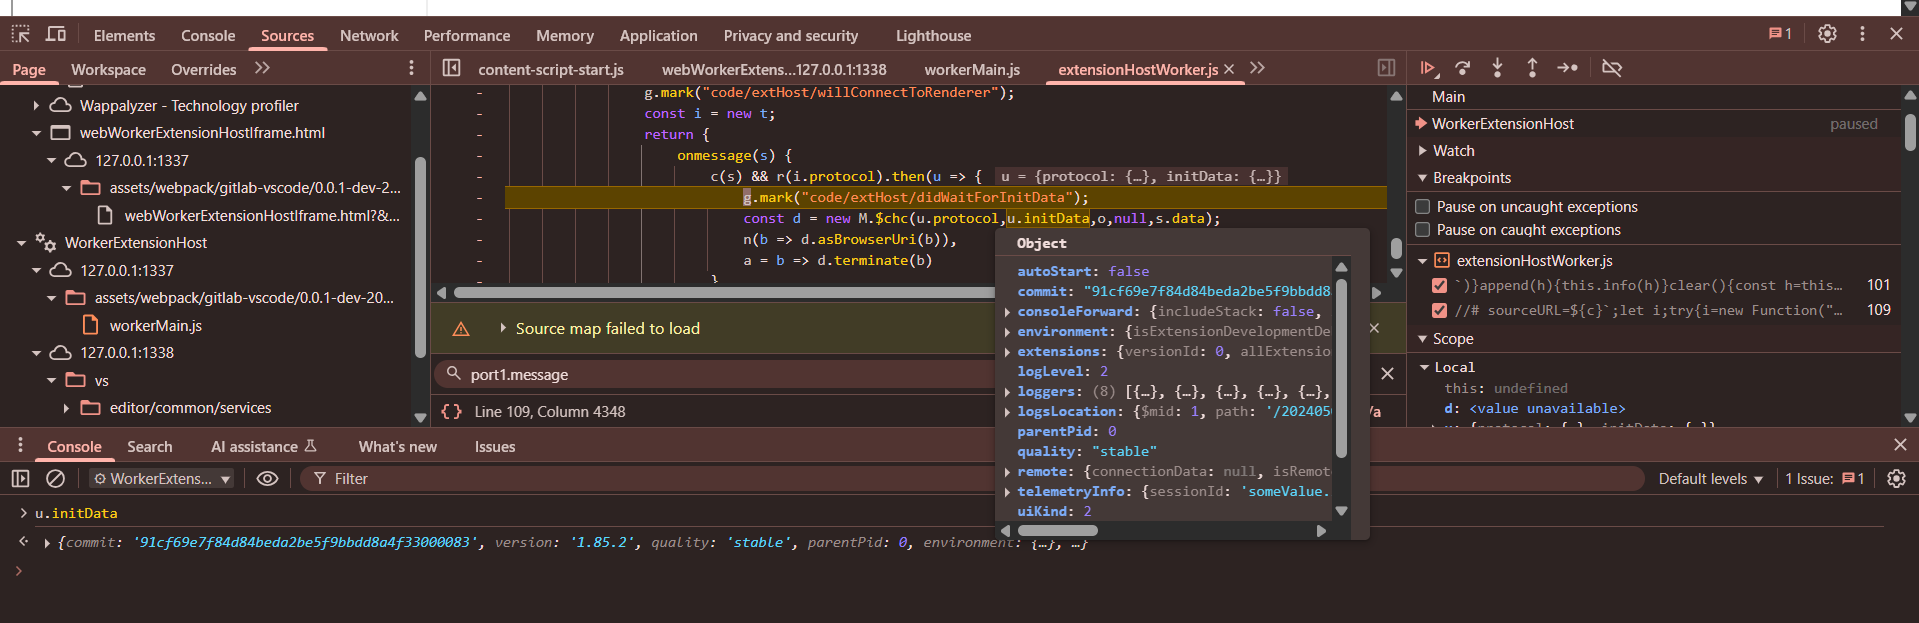Expand the environment property in tooltip
Image resolution: width=1919 pixels, height=623 pixels.
coord(1008,332)
